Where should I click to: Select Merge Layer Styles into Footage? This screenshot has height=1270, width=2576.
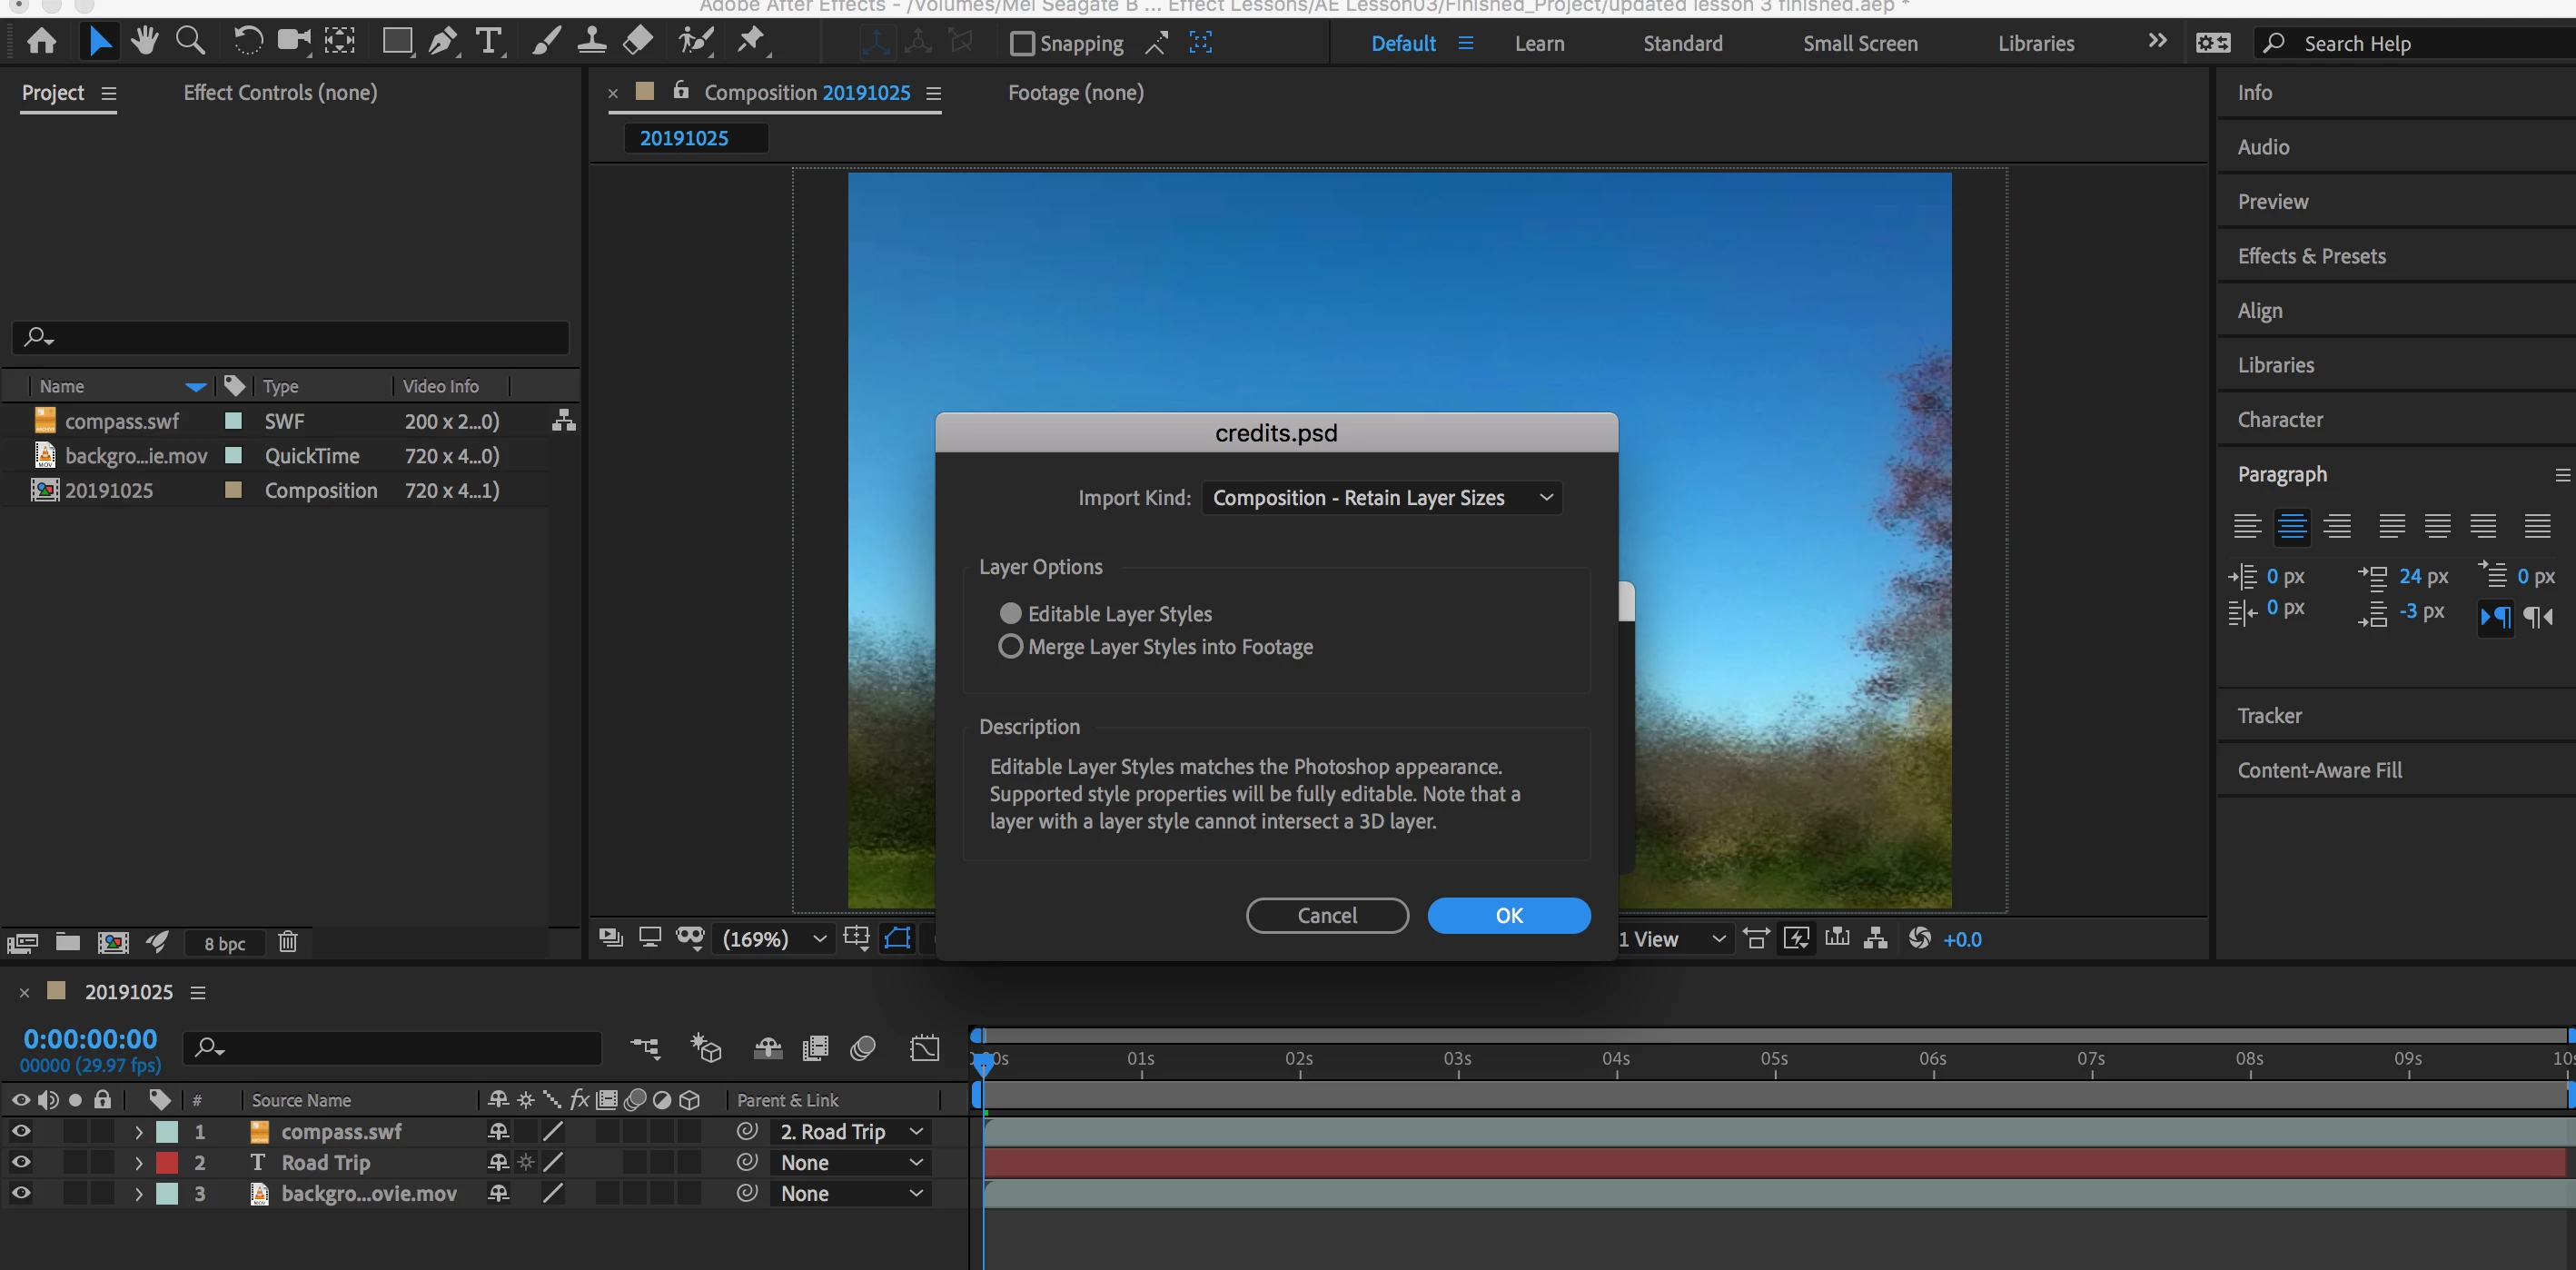[1011, 646]
